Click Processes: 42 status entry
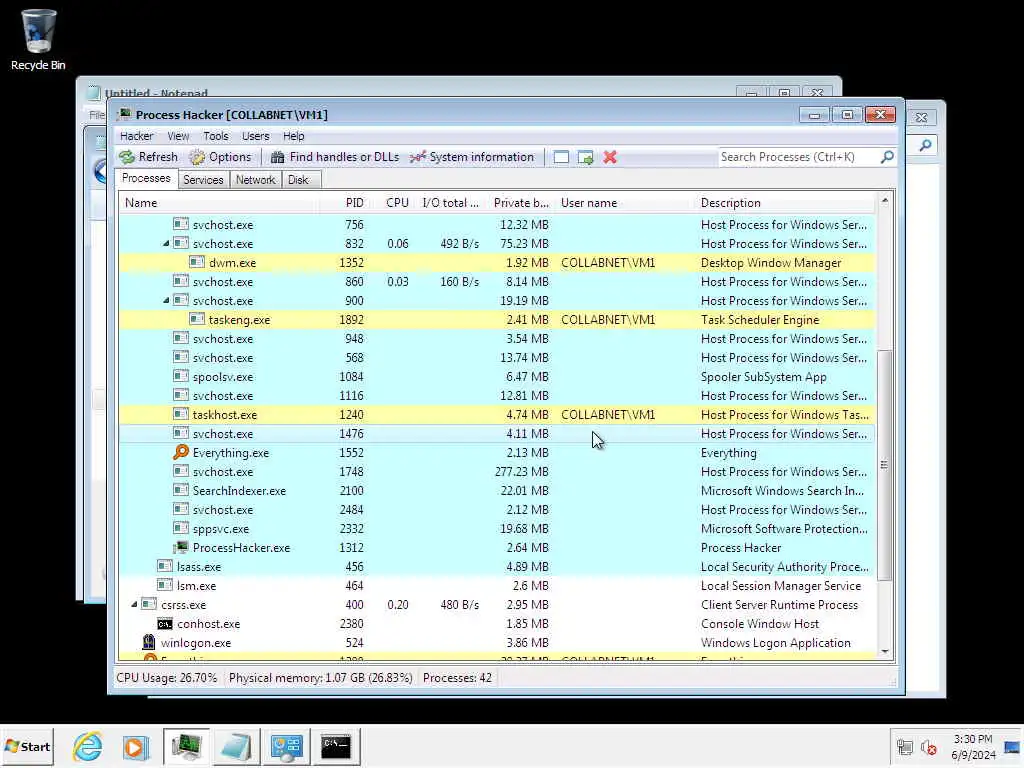1024x768 pixels. [457, 678]
